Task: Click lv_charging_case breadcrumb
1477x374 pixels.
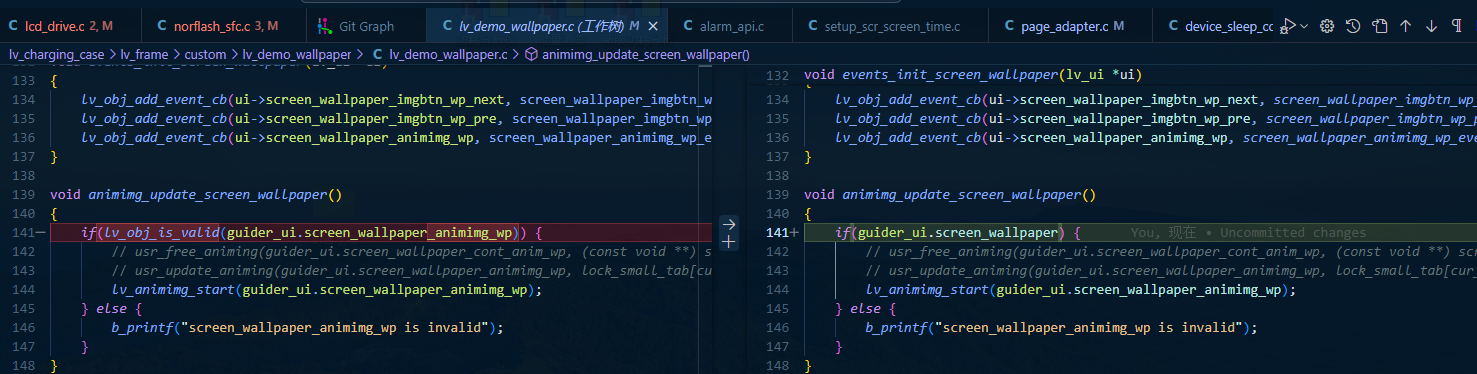Action: 56,54
